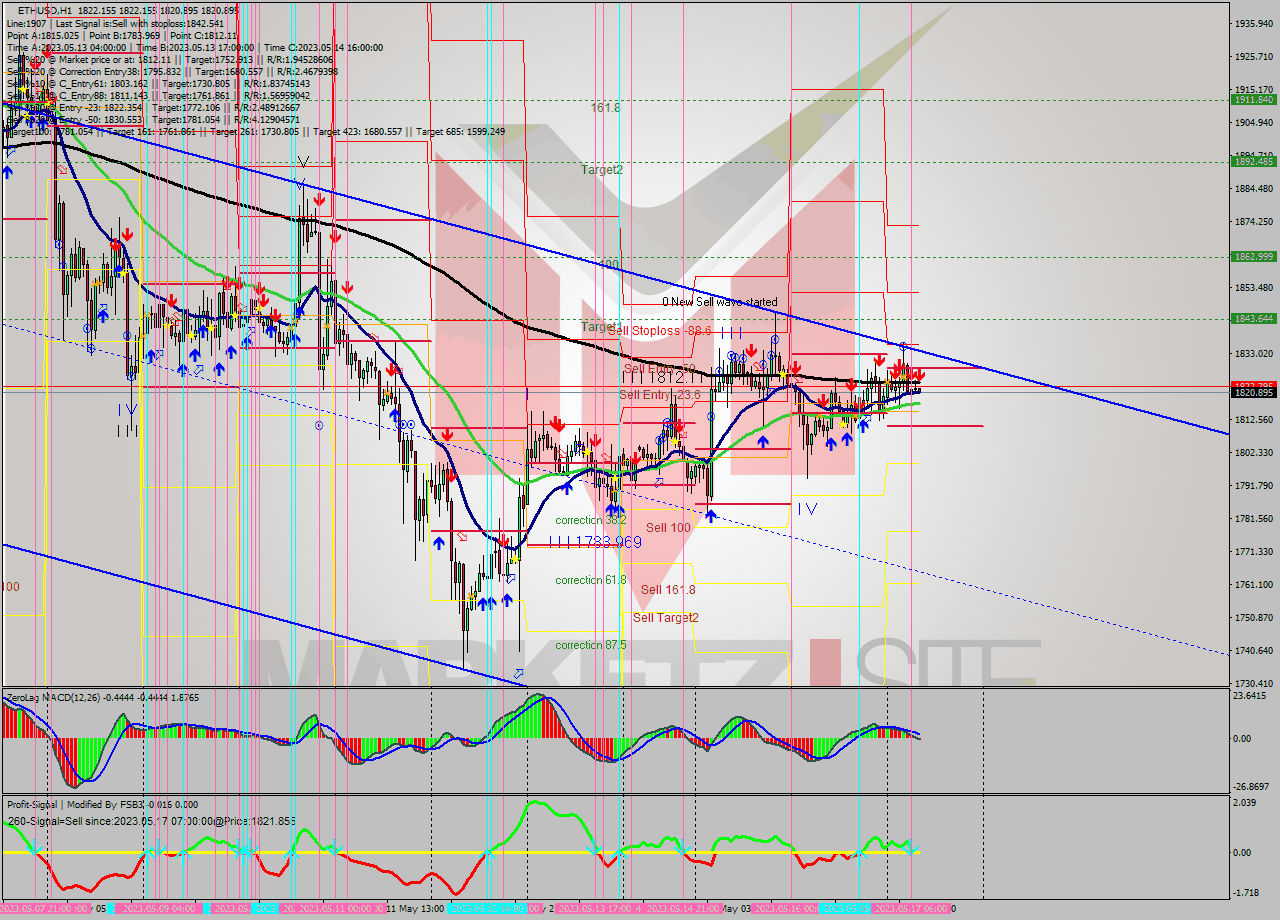Click the blue up arrow below wave III low
1280x920 pixels.
click(x=710, y=515)
